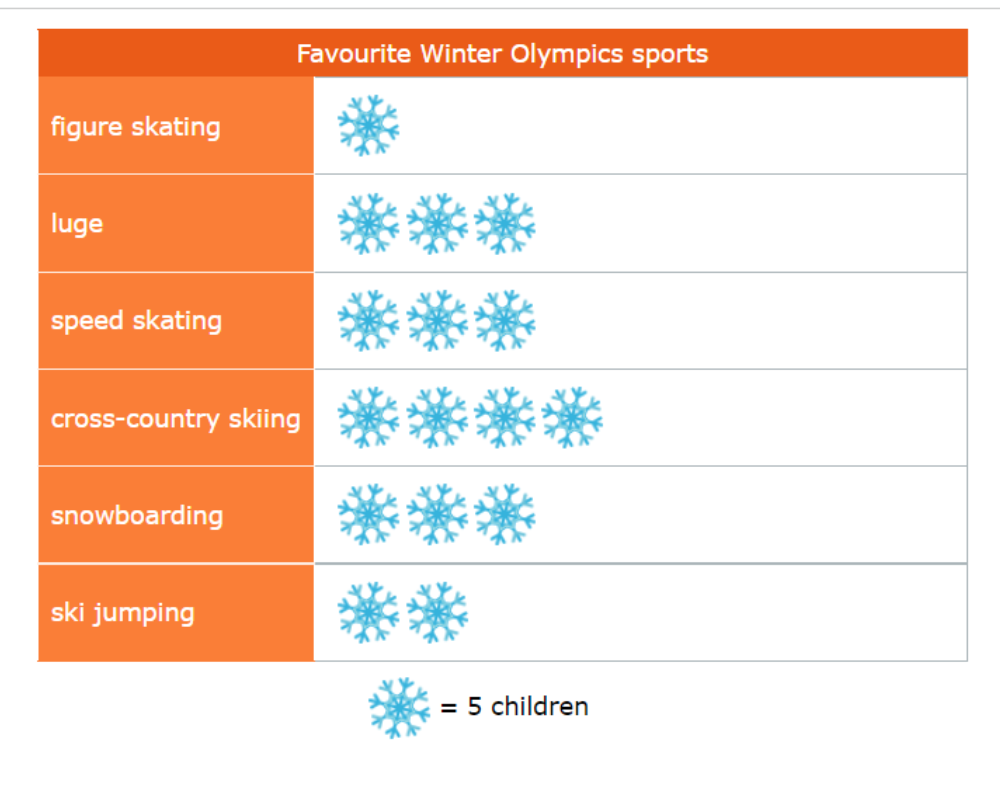
Task: Click the '= 5 children' key text
Action: point(514,707)
